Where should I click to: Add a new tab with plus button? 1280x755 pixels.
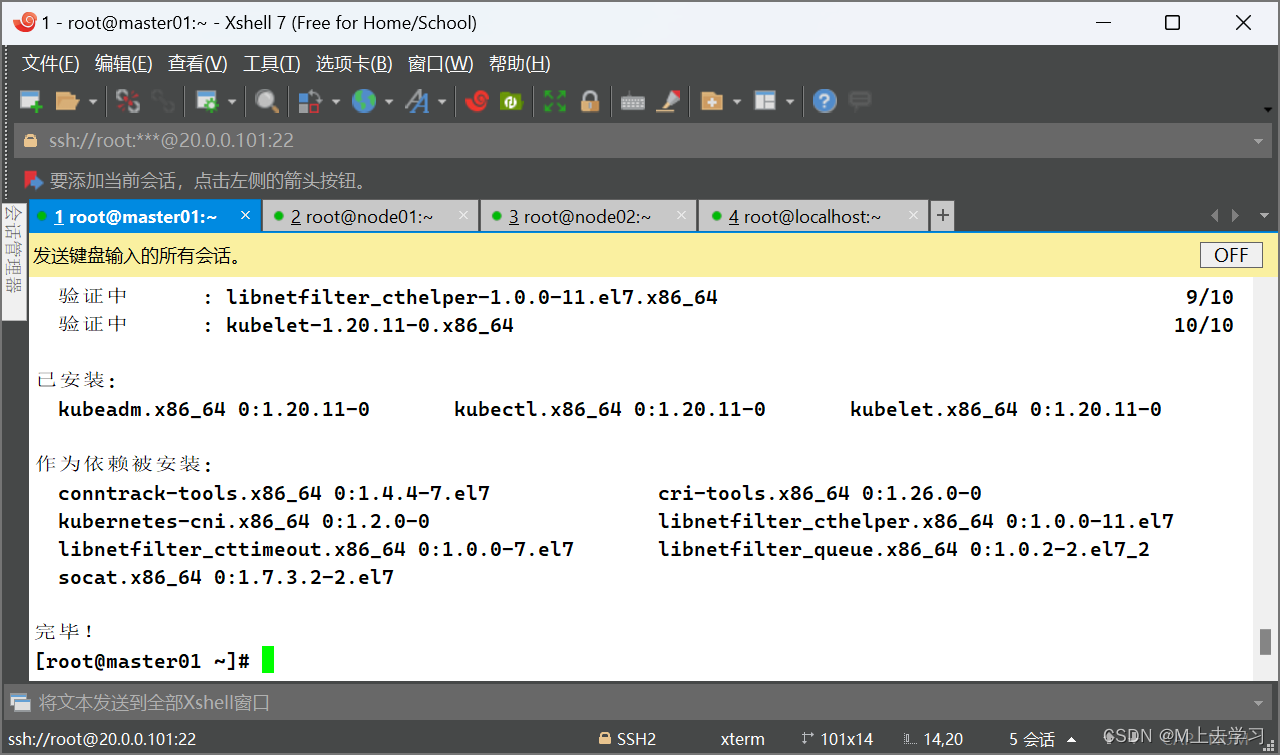tap(942, 216)
